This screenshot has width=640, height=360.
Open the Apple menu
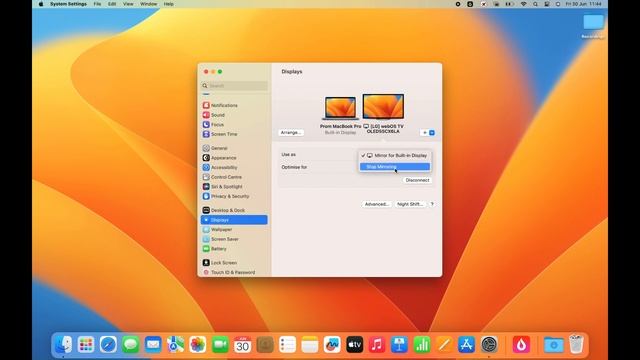tap(41, 4)
